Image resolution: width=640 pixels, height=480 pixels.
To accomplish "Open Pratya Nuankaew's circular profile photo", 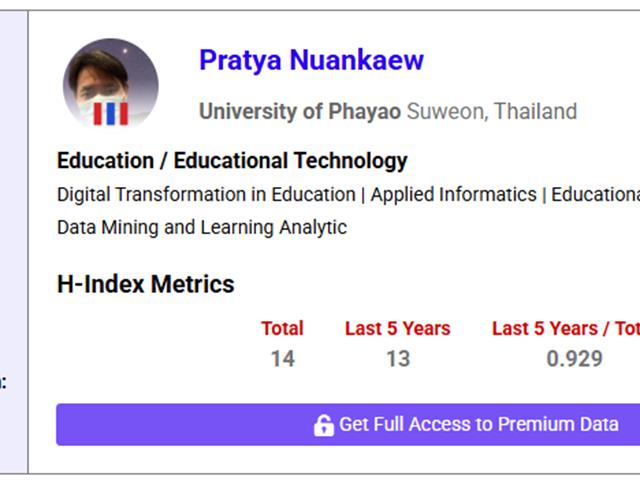I will click(111, 83).
